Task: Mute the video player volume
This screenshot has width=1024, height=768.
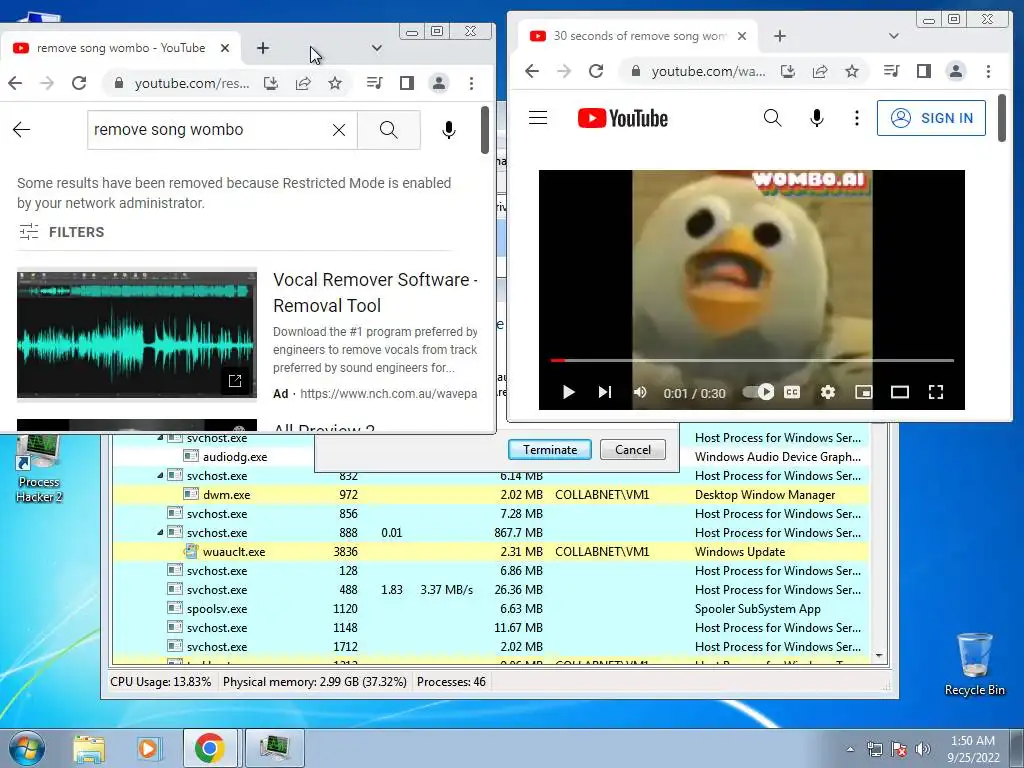Action: (x=640, y=392)
